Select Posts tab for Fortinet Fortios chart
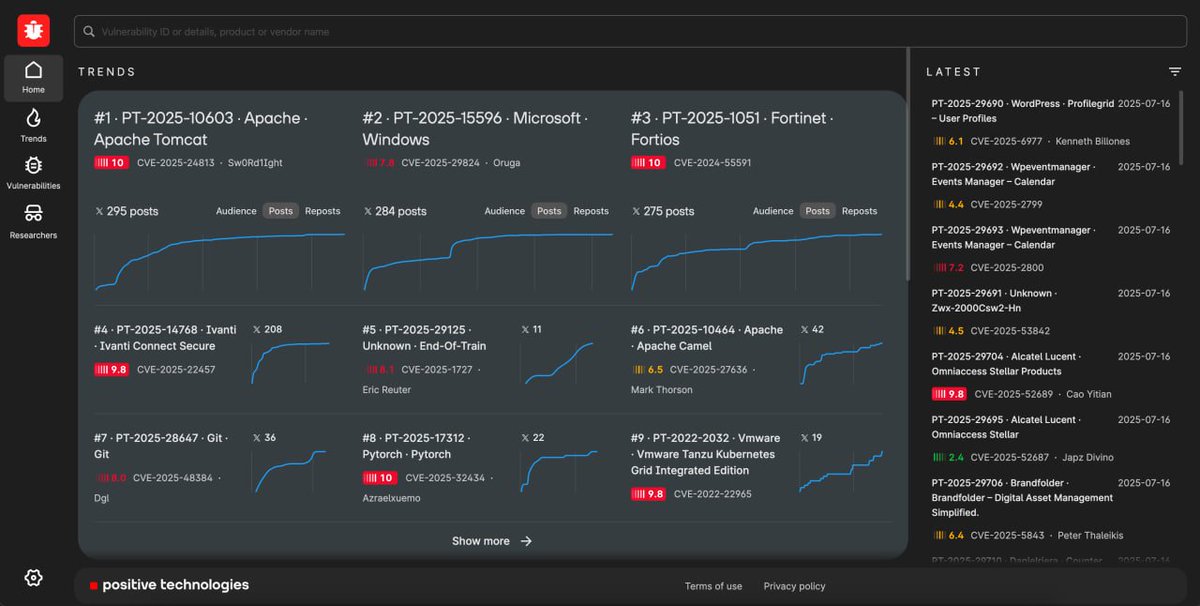This screenshot has width=1200, height=606. tap(818, 211)
